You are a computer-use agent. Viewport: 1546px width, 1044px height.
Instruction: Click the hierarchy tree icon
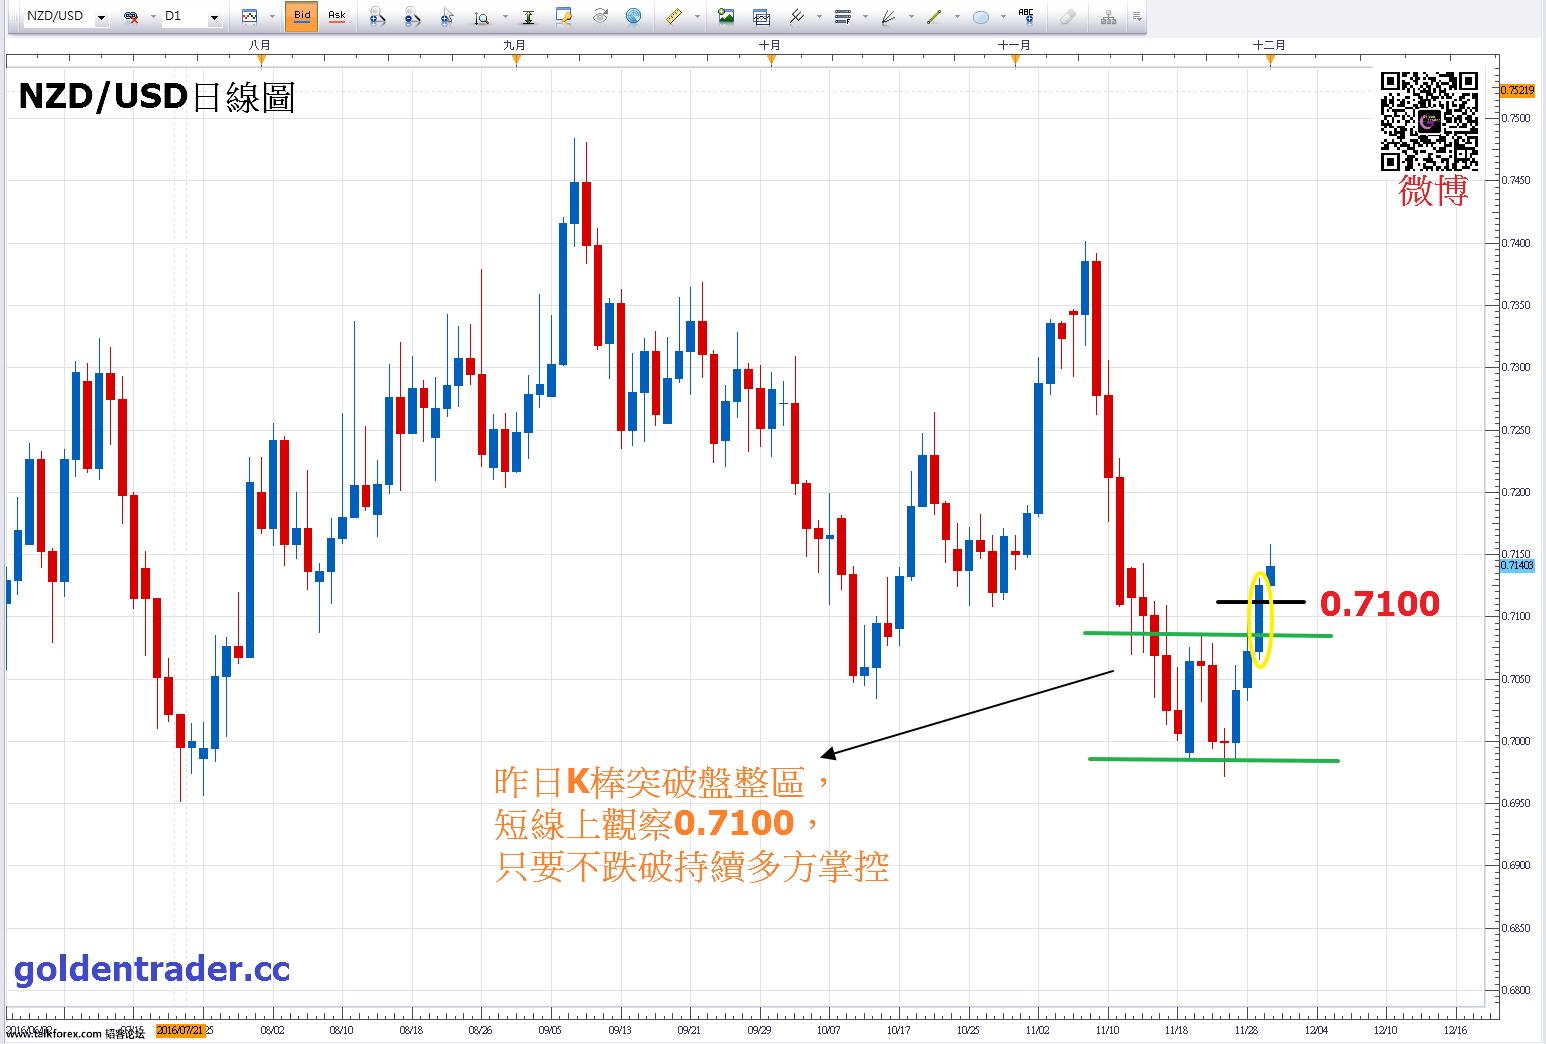[1108, 18]
